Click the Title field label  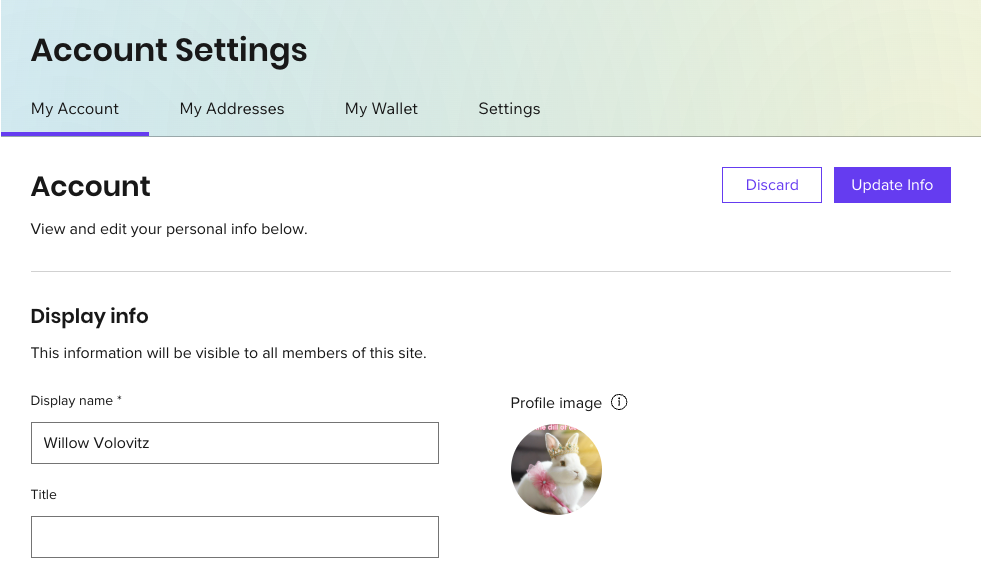(x=43, y=494)
